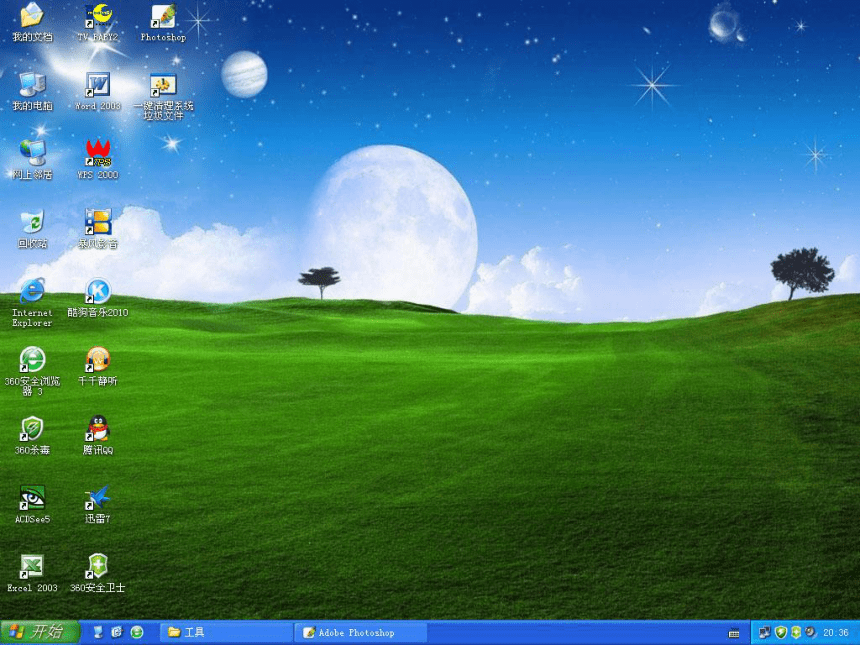This screenshot has width=860, height=645.
Task: Switch to the 工具 folder taskbar button
Action: [226, 632]
